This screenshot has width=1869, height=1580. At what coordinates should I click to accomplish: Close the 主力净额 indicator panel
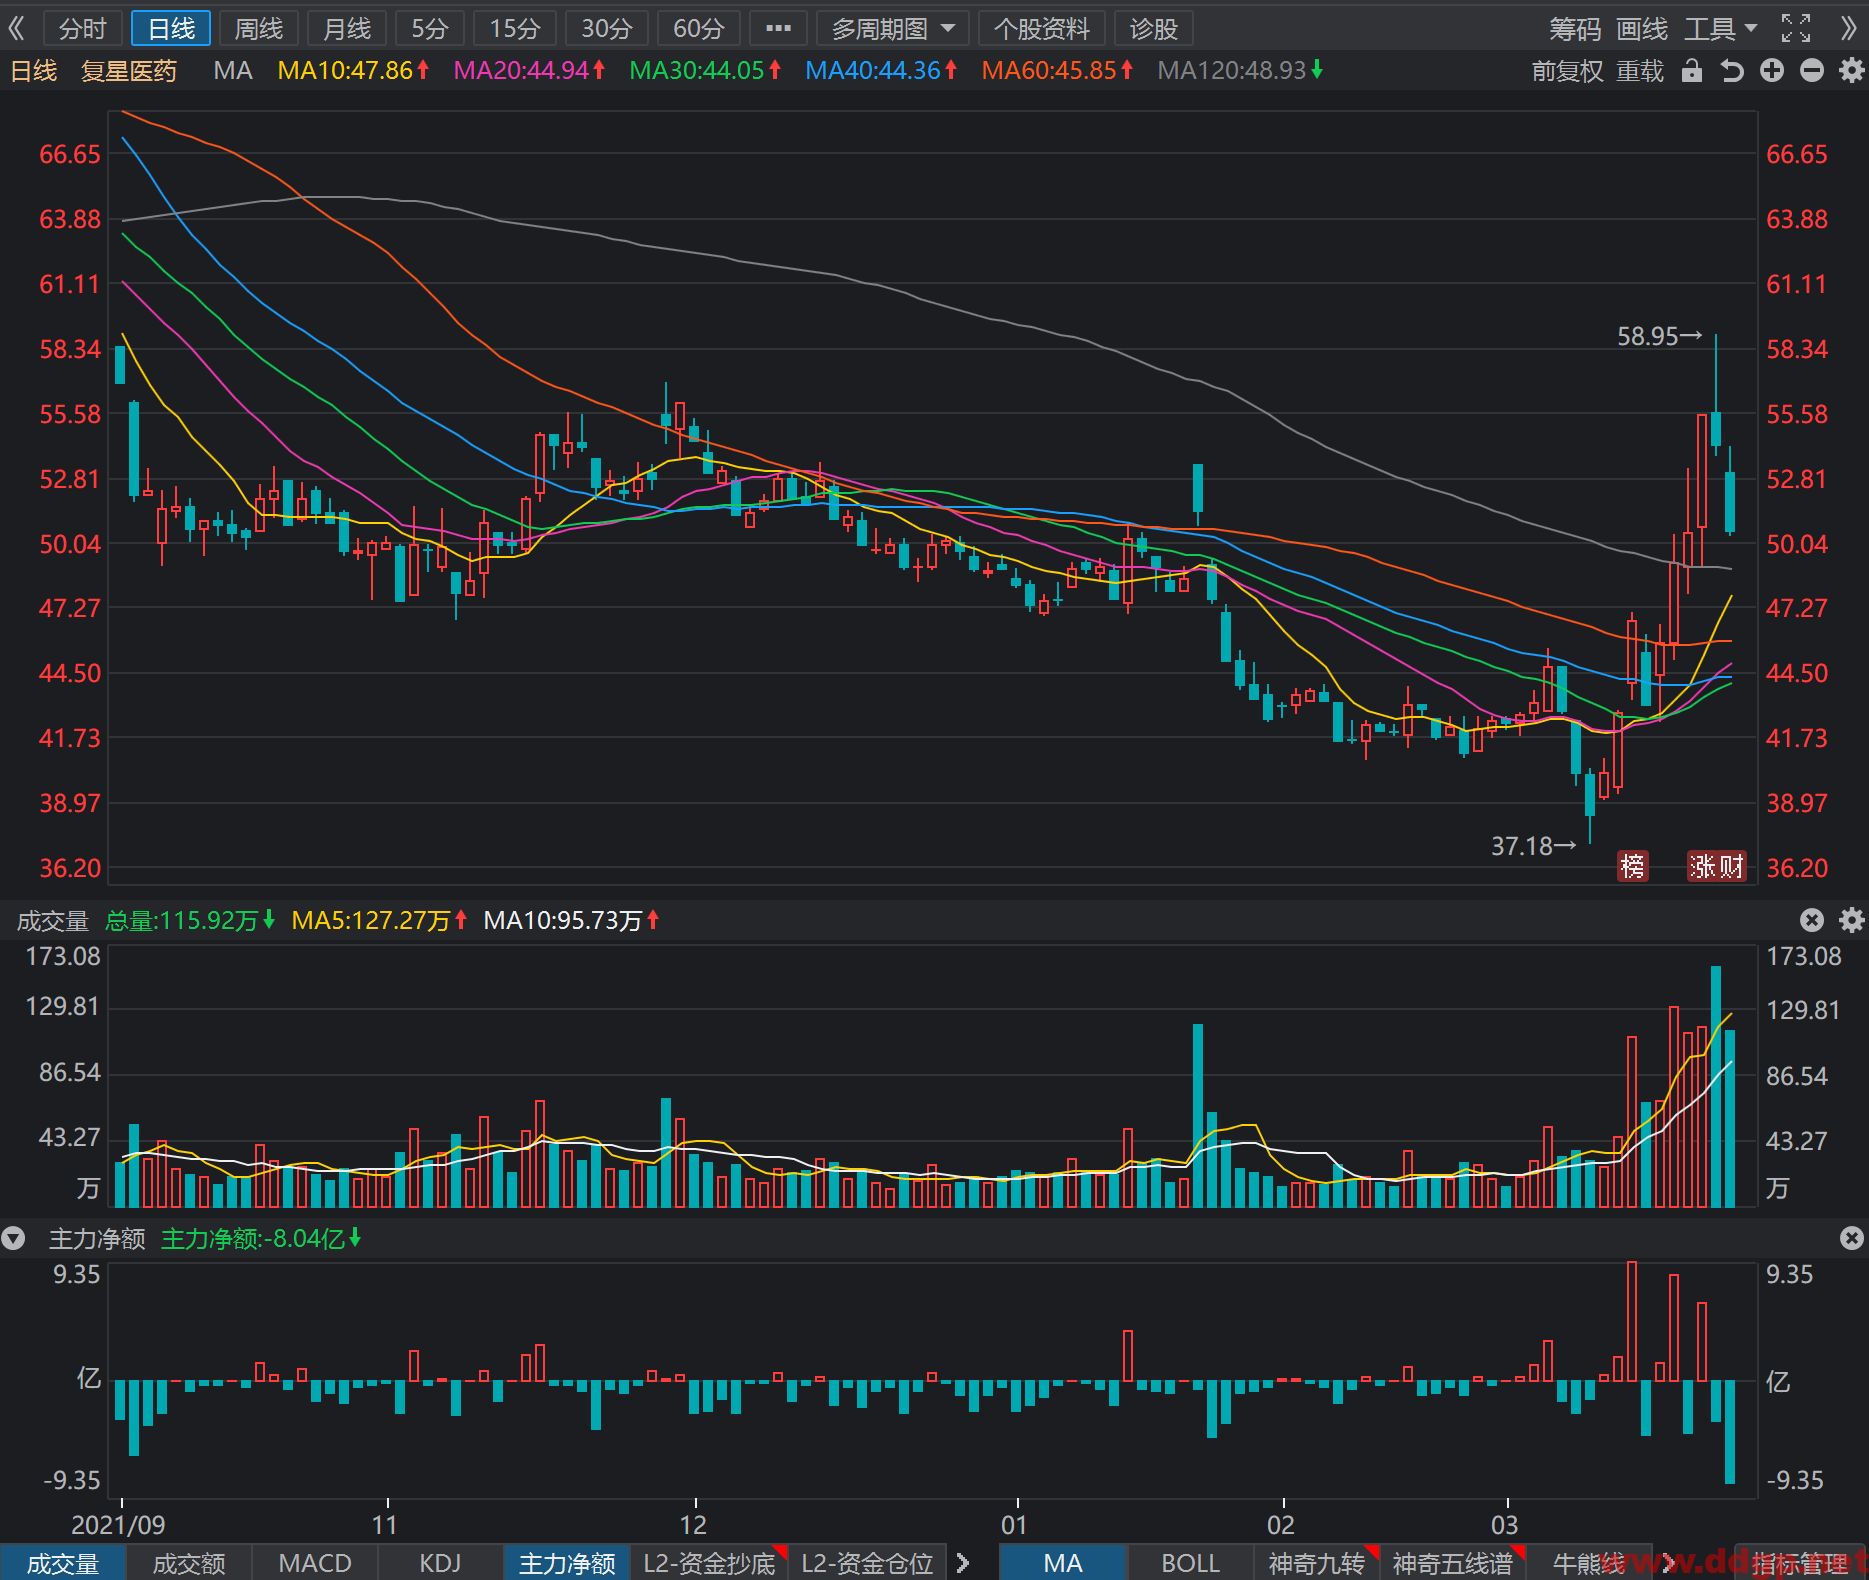[1851, 1238]
